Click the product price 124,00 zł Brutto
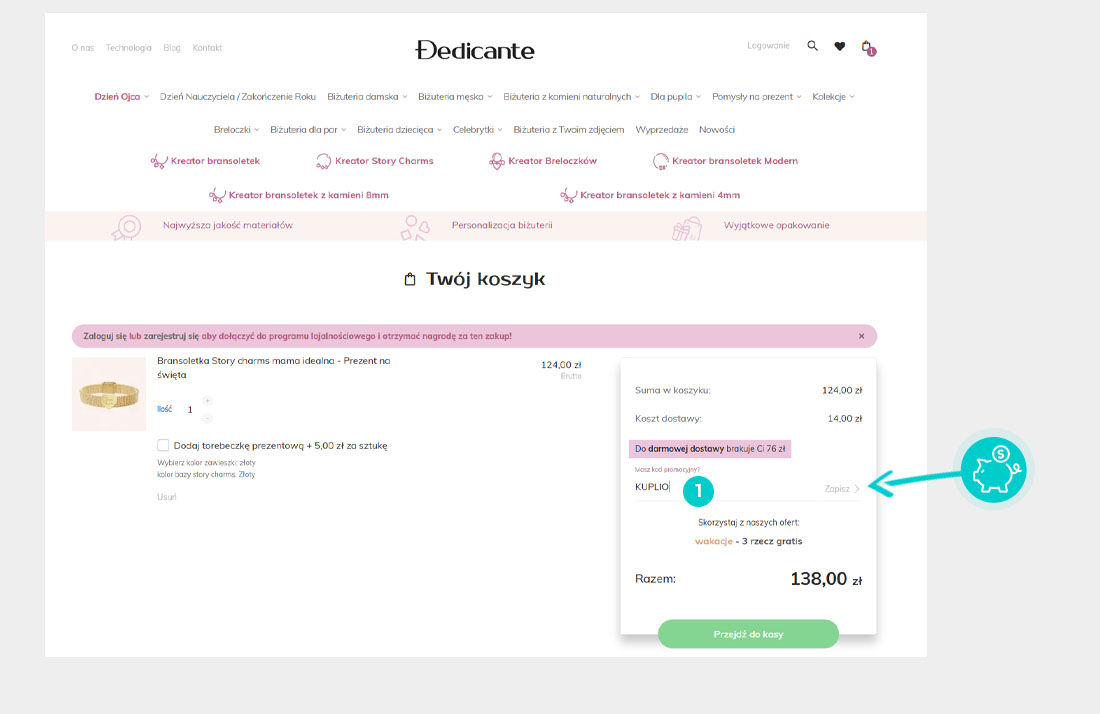 pyautogui.click(x=561, y=369)
